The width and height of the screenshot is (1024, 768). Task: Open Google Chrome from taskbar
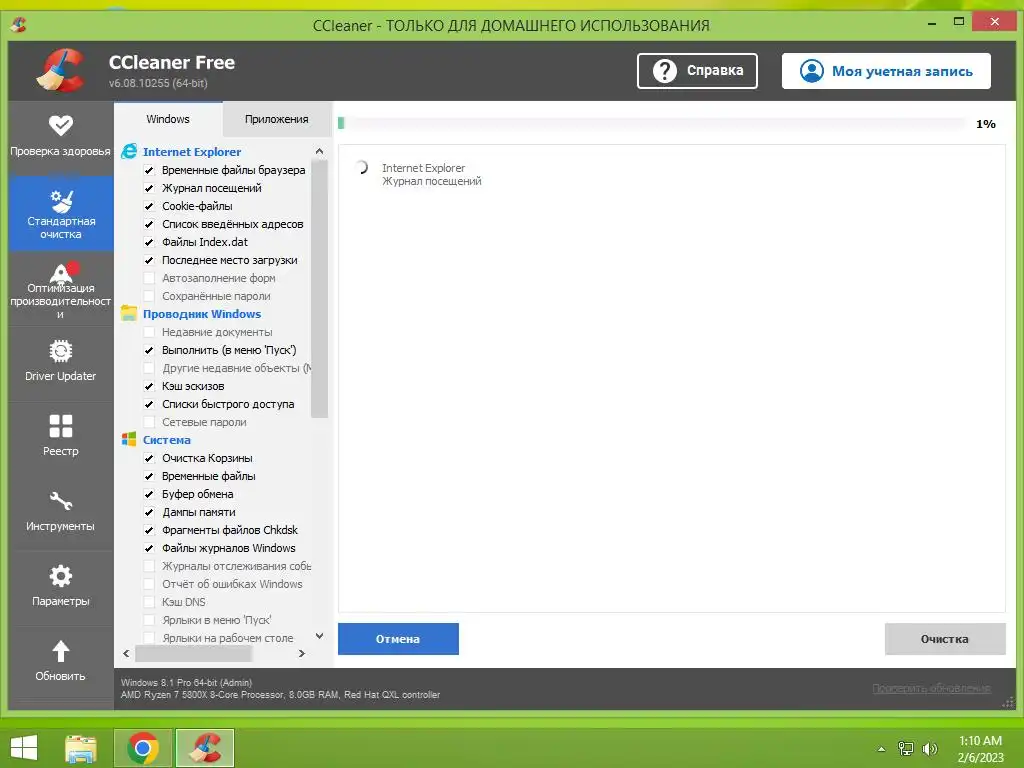coord(143,748)
